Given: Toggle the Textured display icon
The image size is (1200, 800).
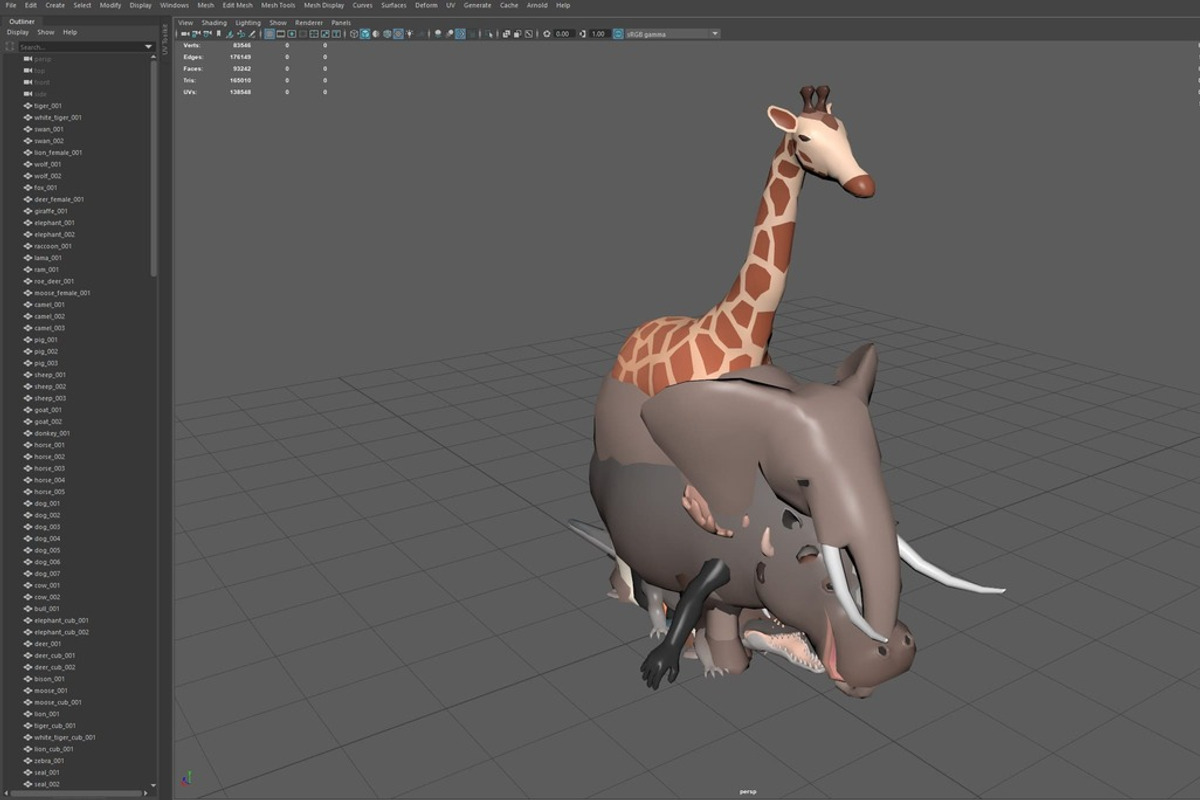Looking at the screenshot, I should tap(398, 34).
